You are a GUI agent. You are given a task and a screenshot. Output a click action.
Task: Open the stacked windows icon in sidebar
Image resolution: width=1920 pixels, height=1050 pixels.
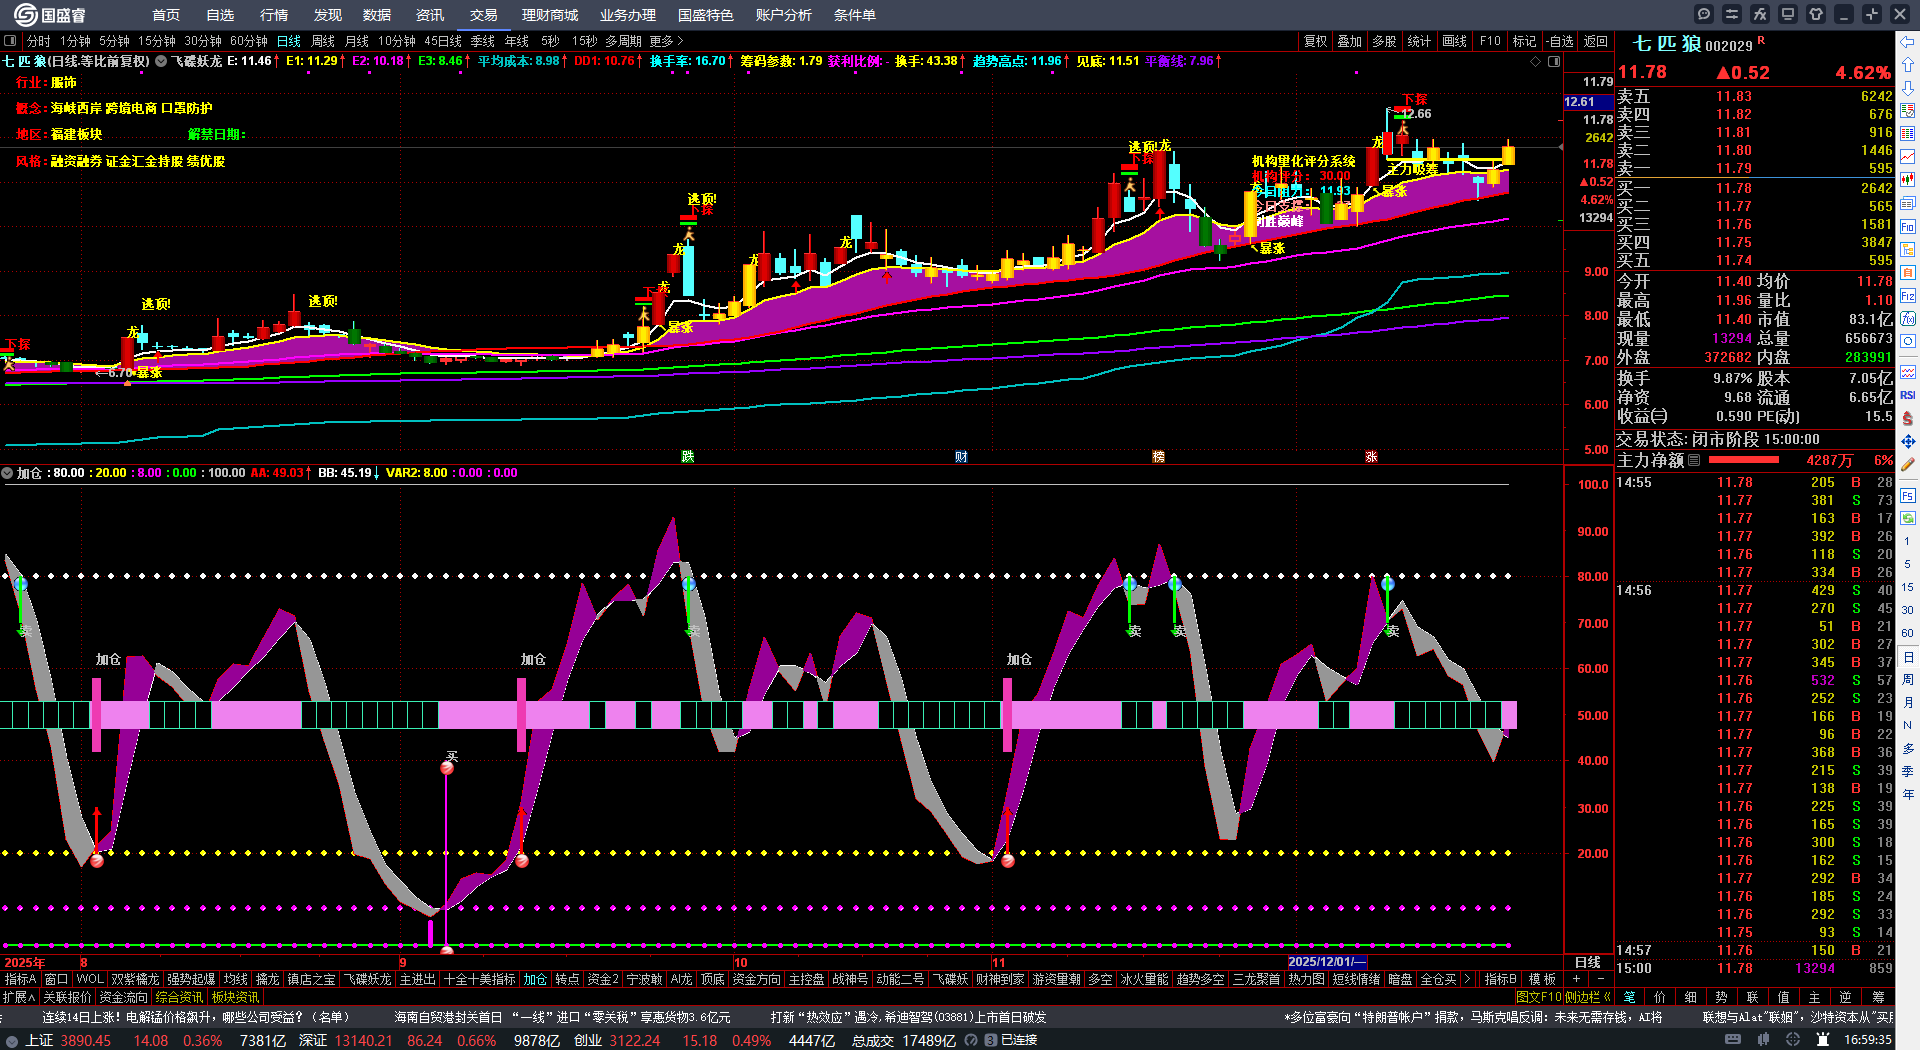pyautogui.click(x=1908, y=203)
